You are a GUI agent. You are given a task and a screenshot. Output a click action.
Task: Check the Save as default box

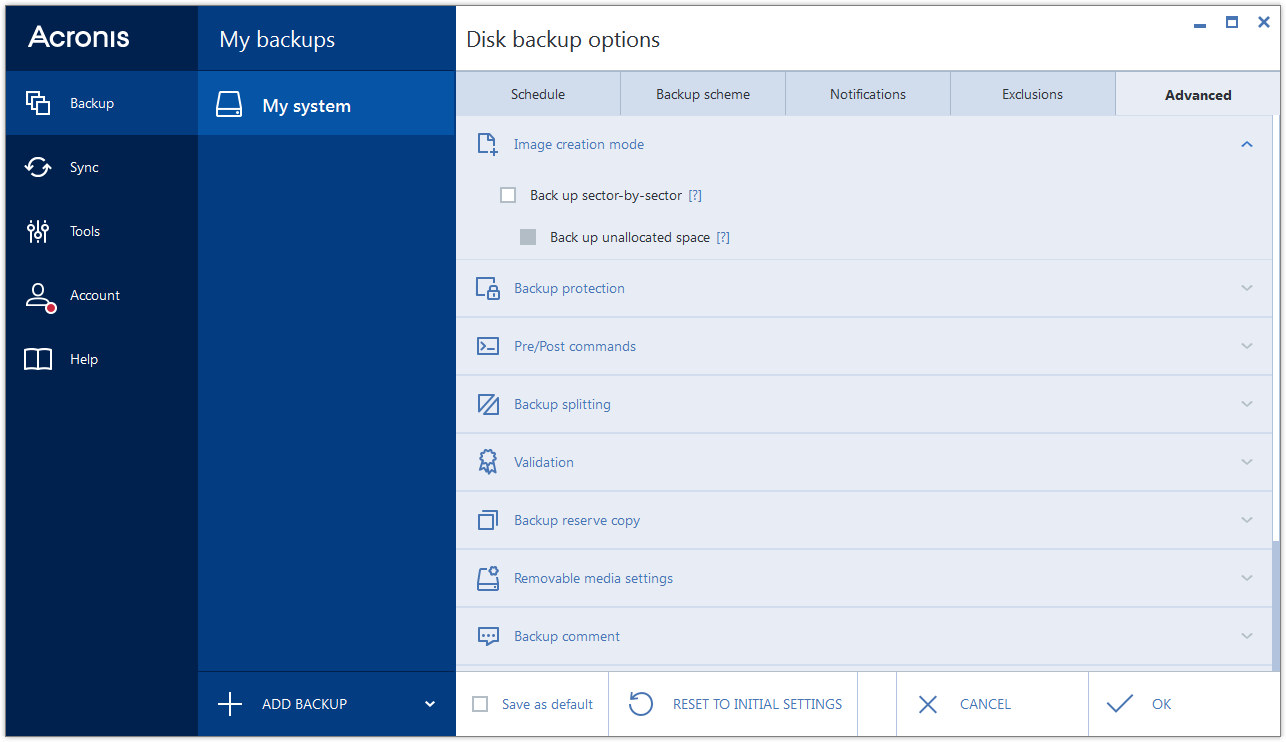coord(480,704)
